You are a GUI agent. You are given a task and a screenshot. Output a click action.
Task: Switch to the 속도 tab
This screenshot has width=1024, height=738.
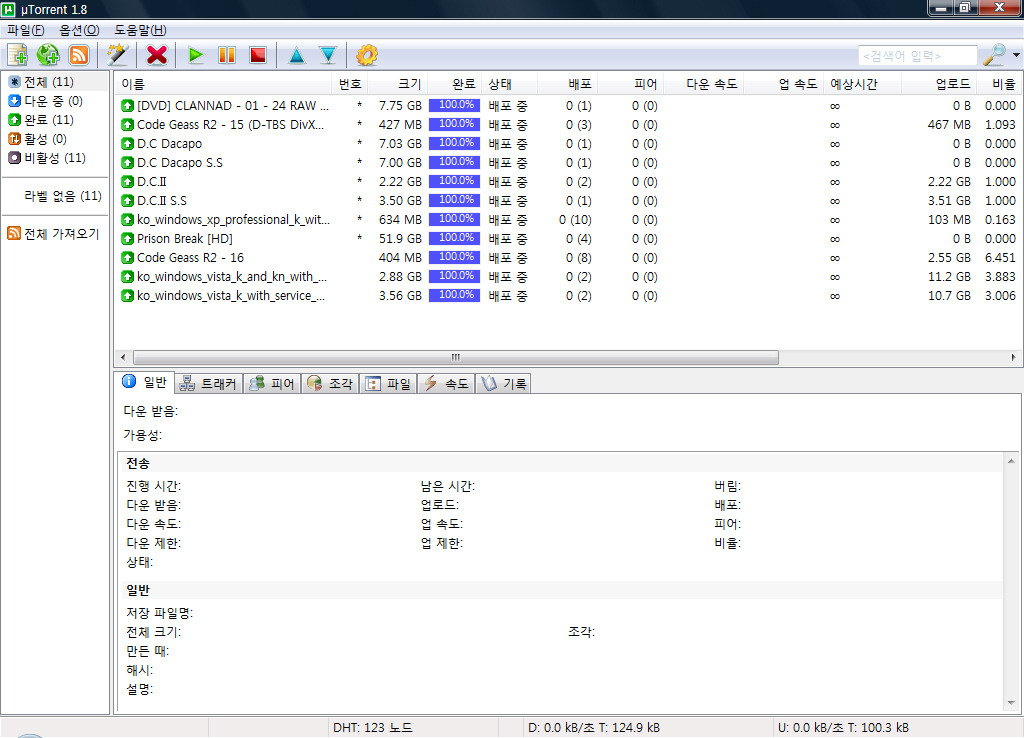click(446, 383)
